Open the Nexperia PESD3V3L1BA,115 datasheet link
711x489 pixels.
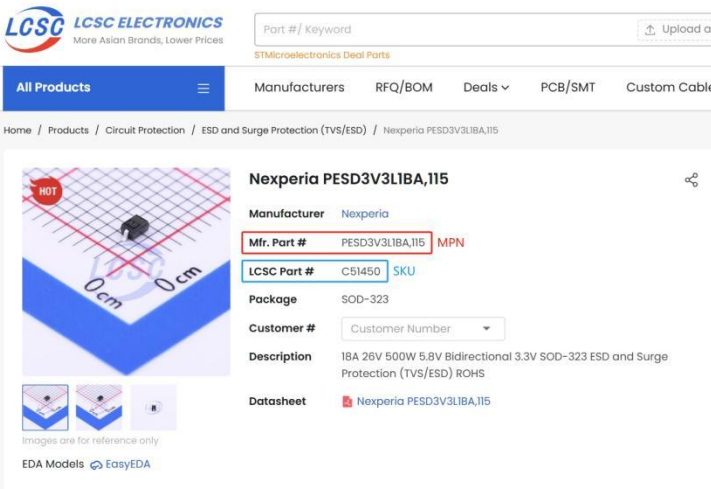coord(424,402)
